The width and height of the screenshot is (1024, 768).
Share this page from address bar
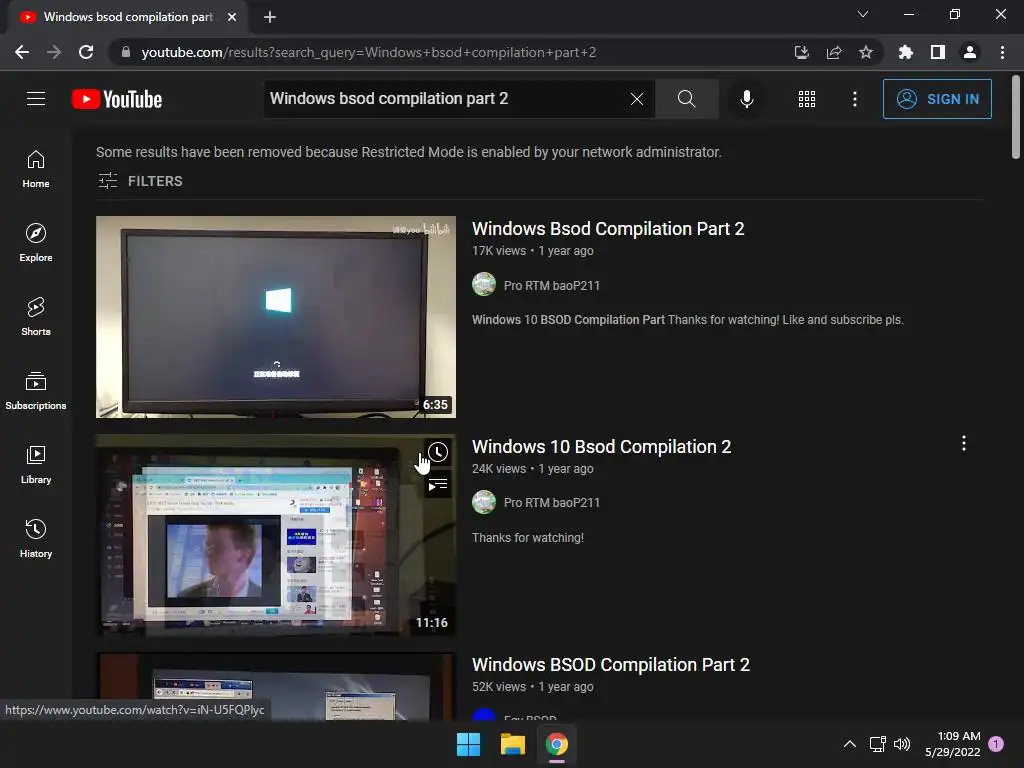coord(833,52)
